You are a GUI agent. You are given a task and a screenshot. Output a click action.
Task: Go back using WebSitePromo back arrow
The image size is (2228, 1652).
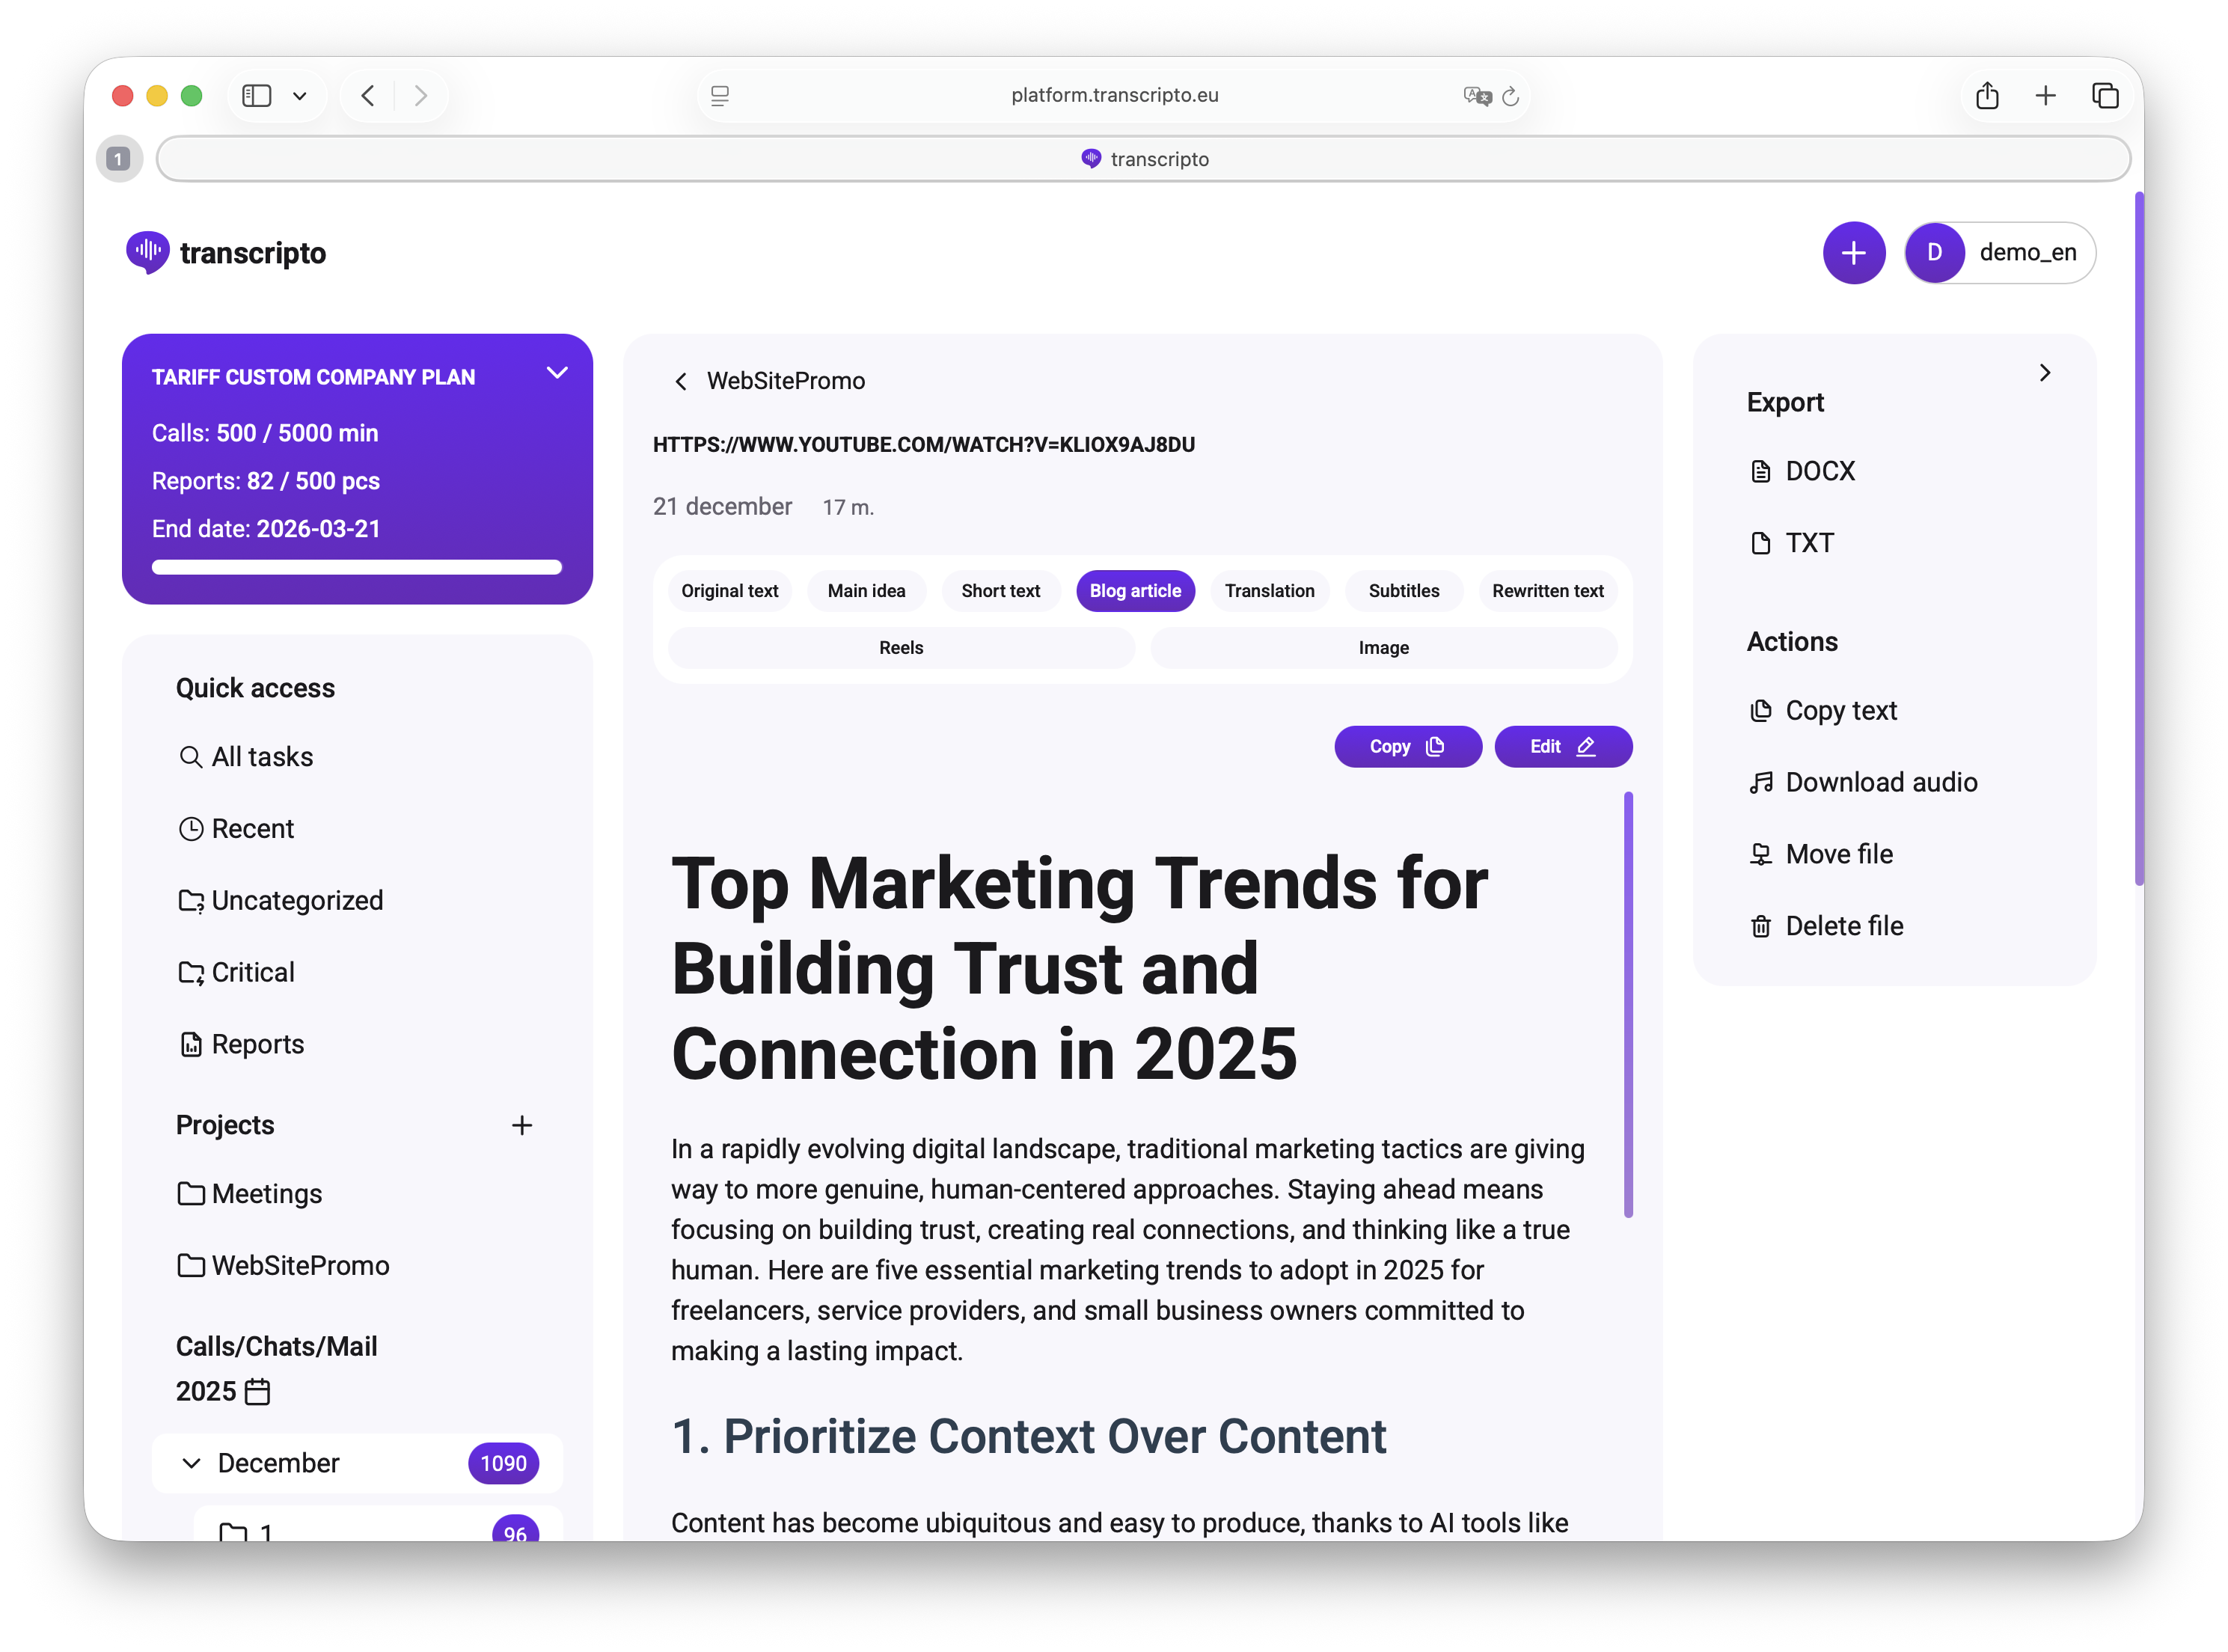[681, 381]
